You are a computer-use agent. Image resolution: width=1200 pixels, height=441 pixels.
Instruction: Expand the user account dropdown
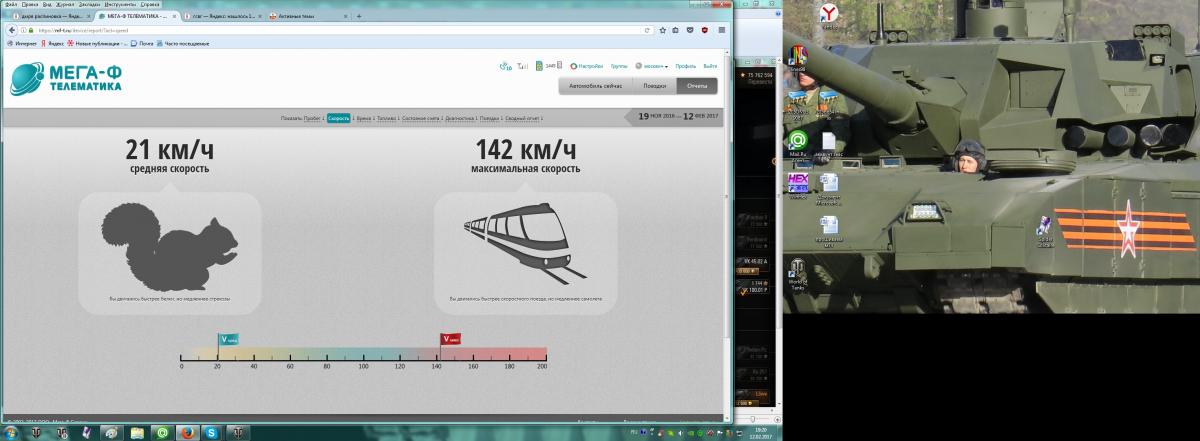(652, 66)
